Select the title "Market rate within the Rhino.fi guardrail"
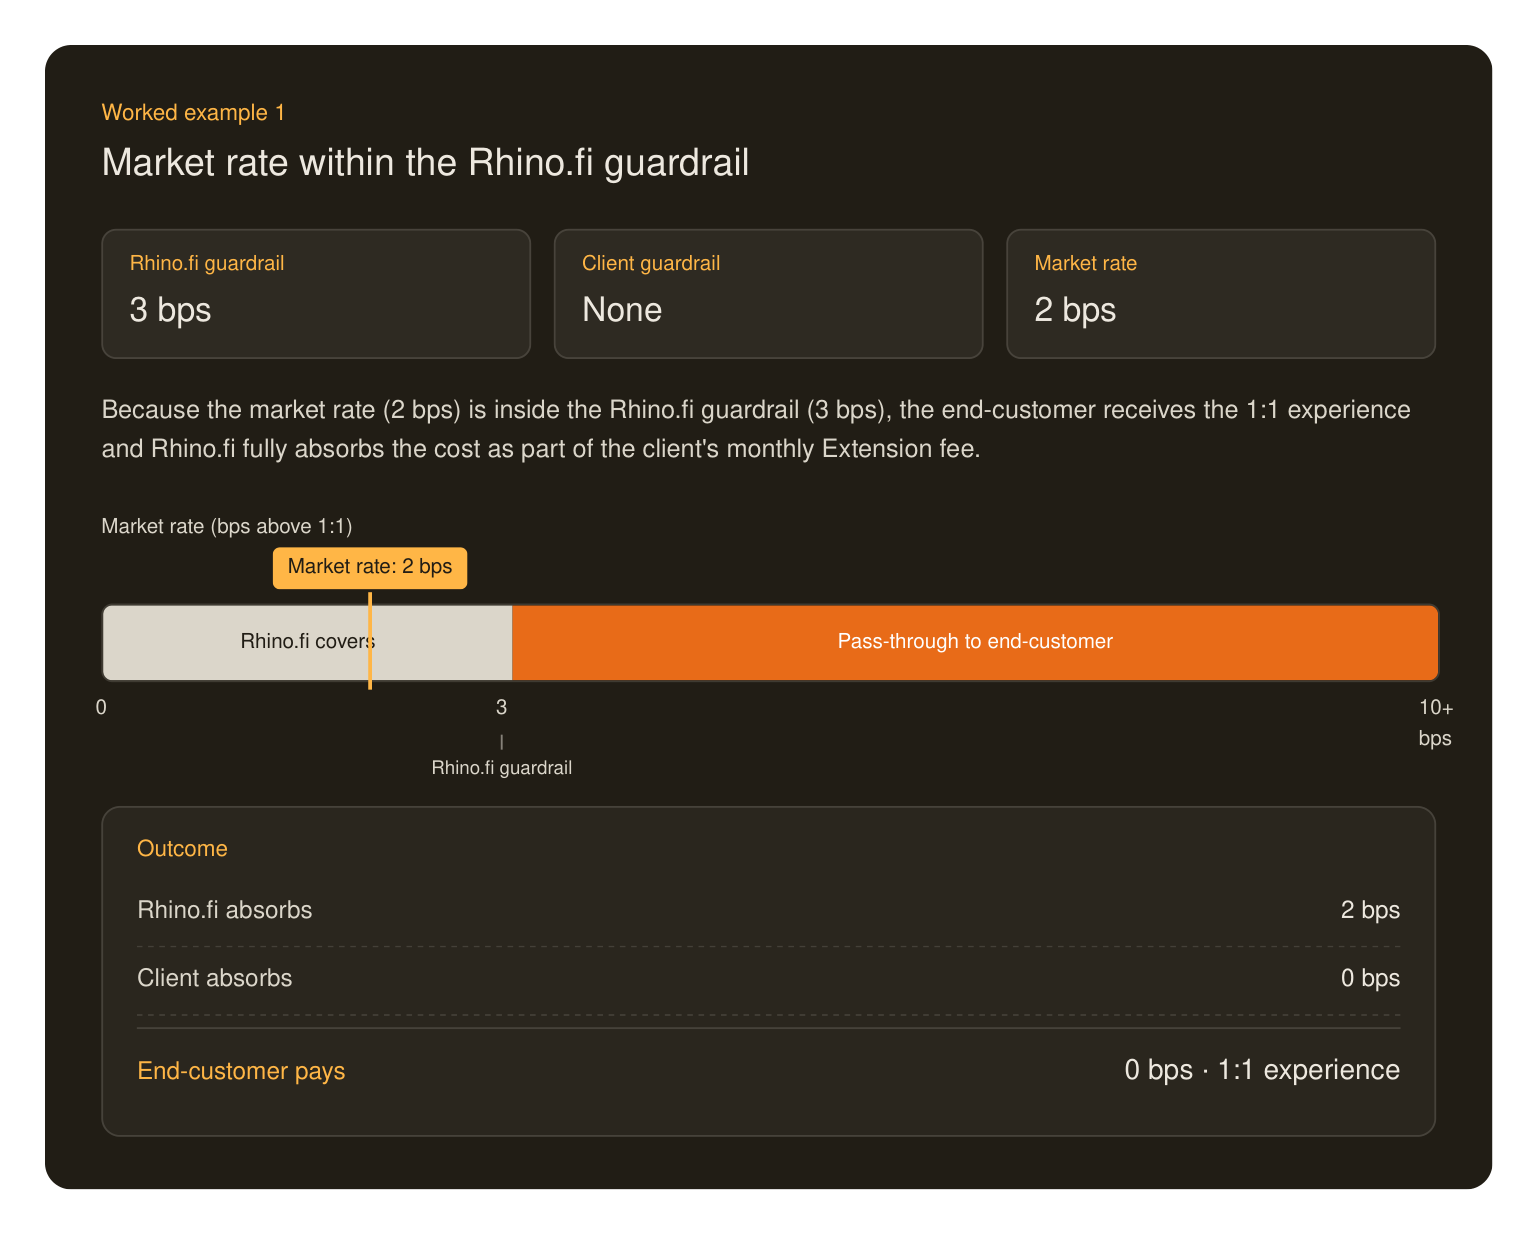 pyautogui.click(x=425, y=163)
